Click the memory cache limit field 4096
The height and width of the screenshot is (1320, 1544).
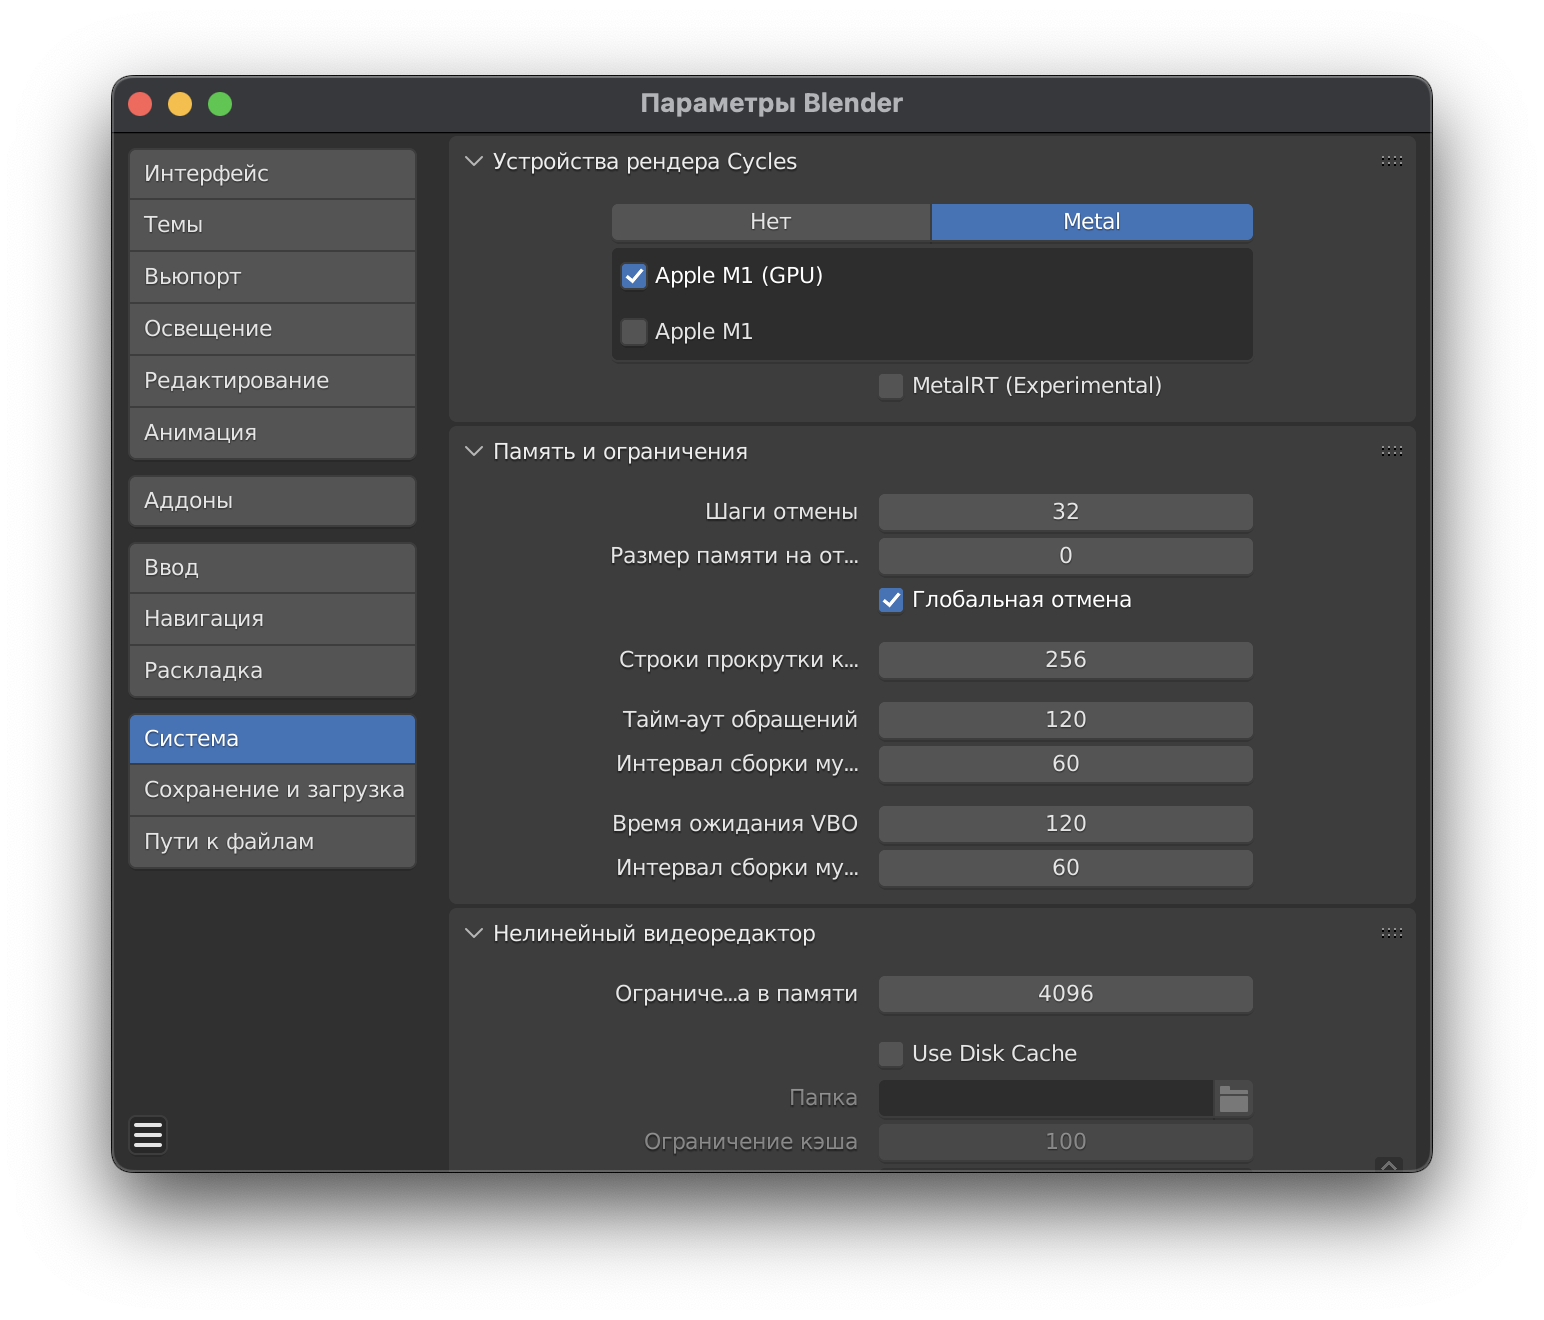(x=1065, y=994)
